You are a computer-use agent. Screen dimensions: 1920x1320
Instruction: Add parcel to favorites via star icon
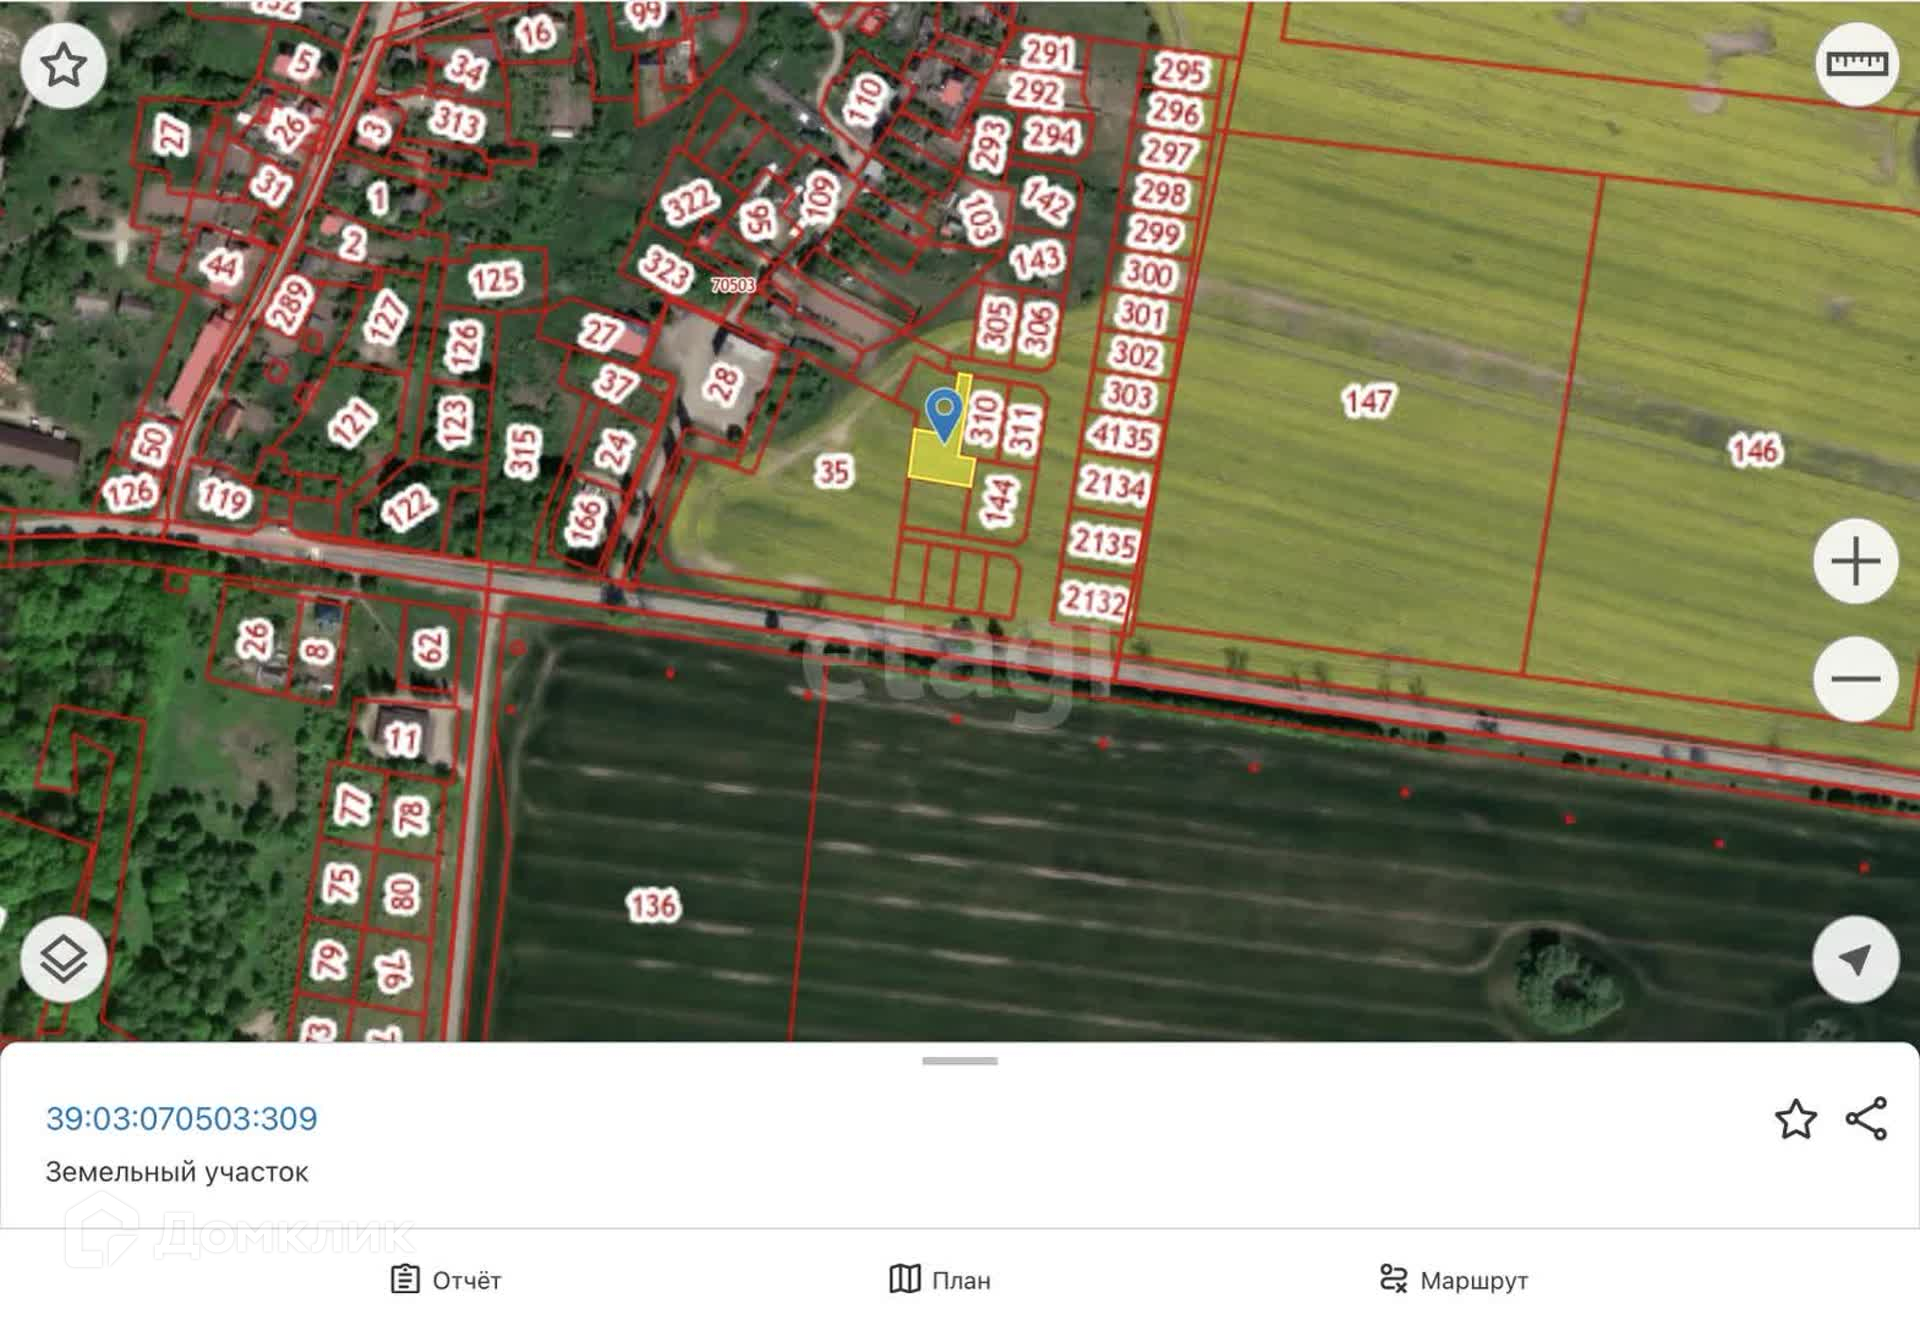(1795, 1119)
